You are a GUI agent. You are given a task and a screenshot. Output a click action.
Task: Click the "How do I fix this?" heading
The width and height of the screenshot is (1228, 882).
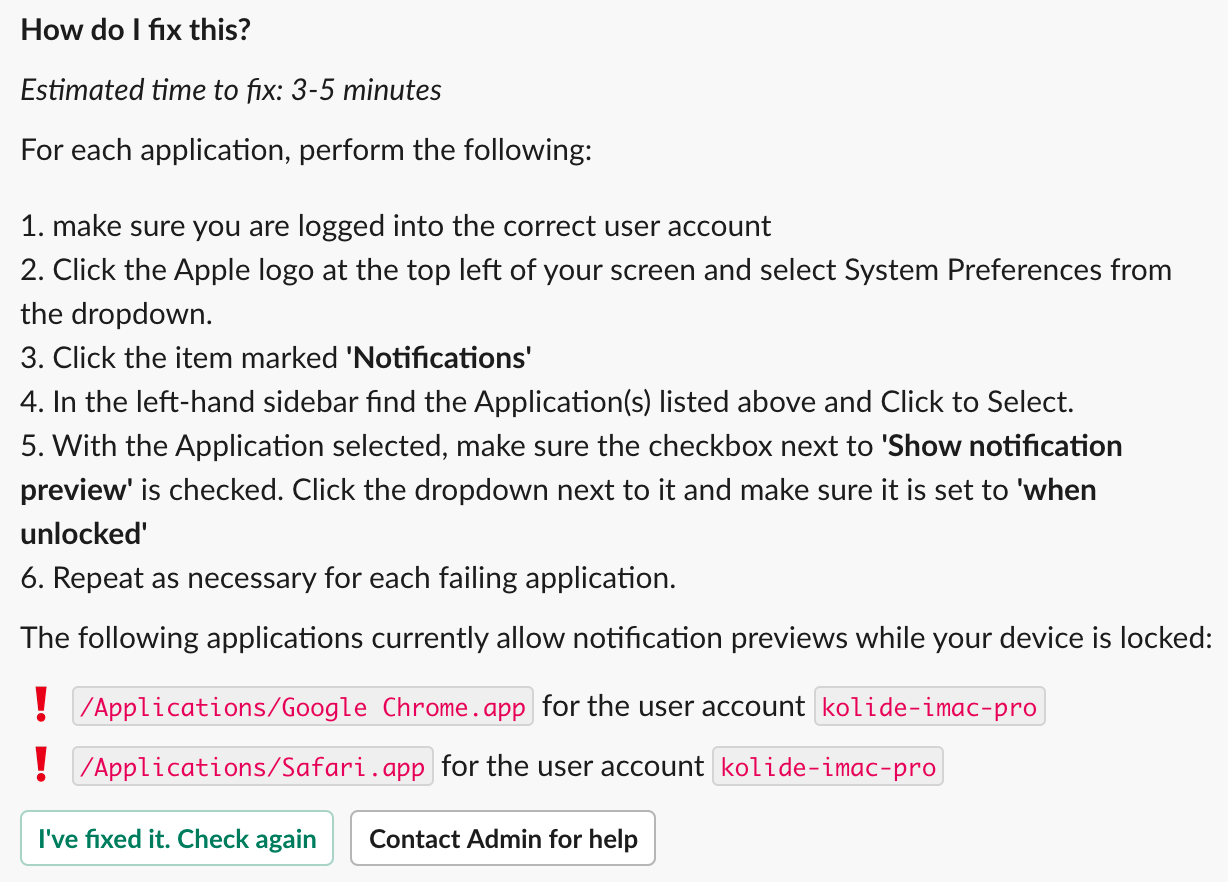pos(136,30)
